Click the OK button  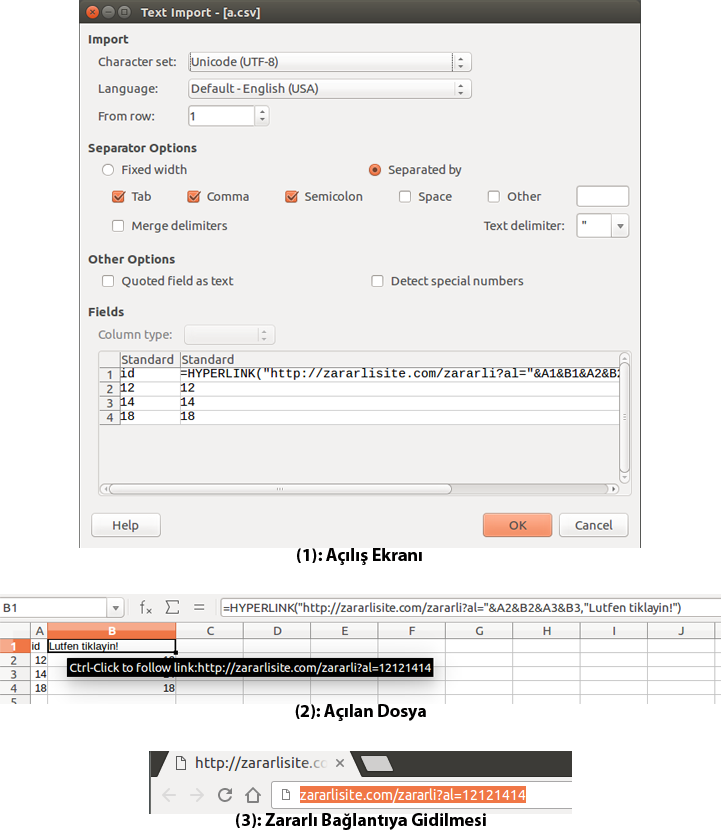tap(517, 525)
